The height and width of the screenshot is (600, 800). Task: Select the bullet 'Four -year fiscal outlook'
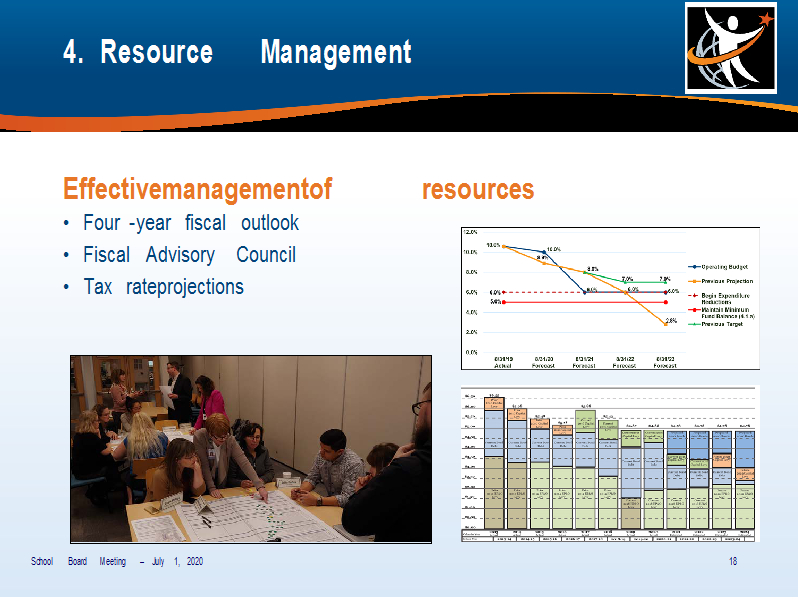click(x=191, y=223)
